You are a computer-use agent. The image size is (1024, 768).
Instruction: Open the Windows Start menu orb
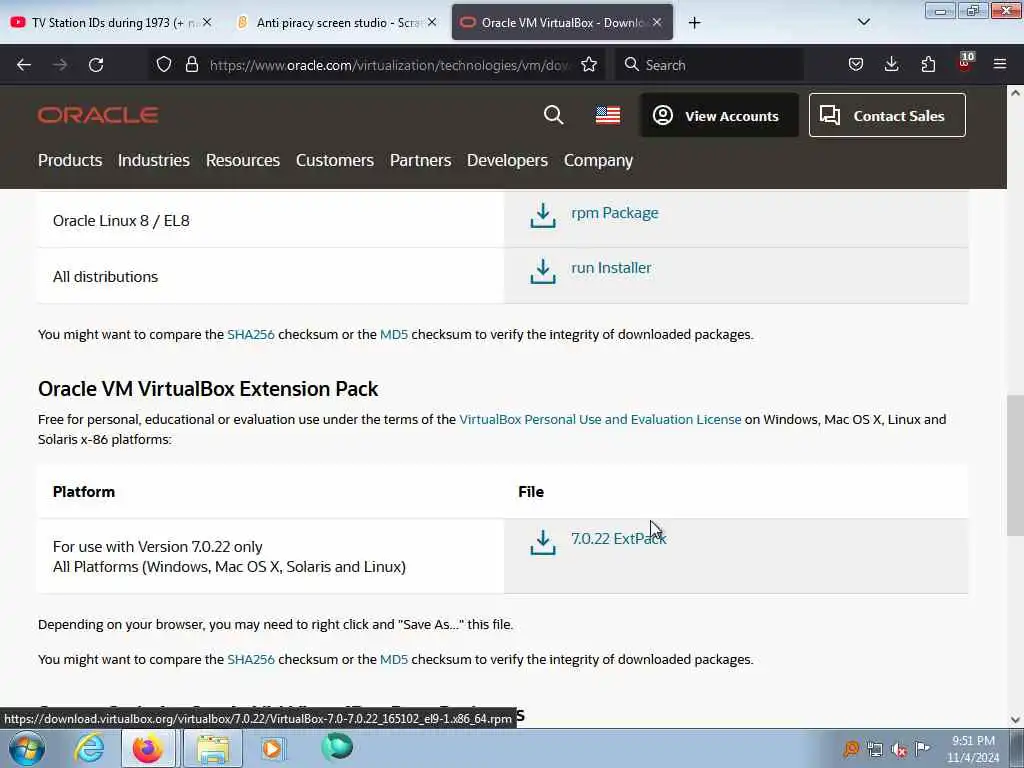point(27,748)
